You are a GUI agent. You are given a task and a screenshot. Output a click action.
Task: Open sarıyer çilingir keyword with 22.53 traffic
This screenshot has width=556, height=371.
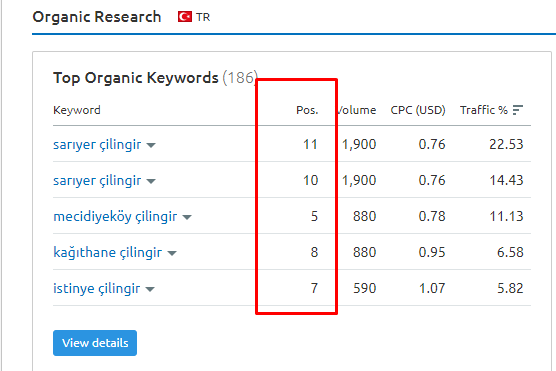[97, 144]
